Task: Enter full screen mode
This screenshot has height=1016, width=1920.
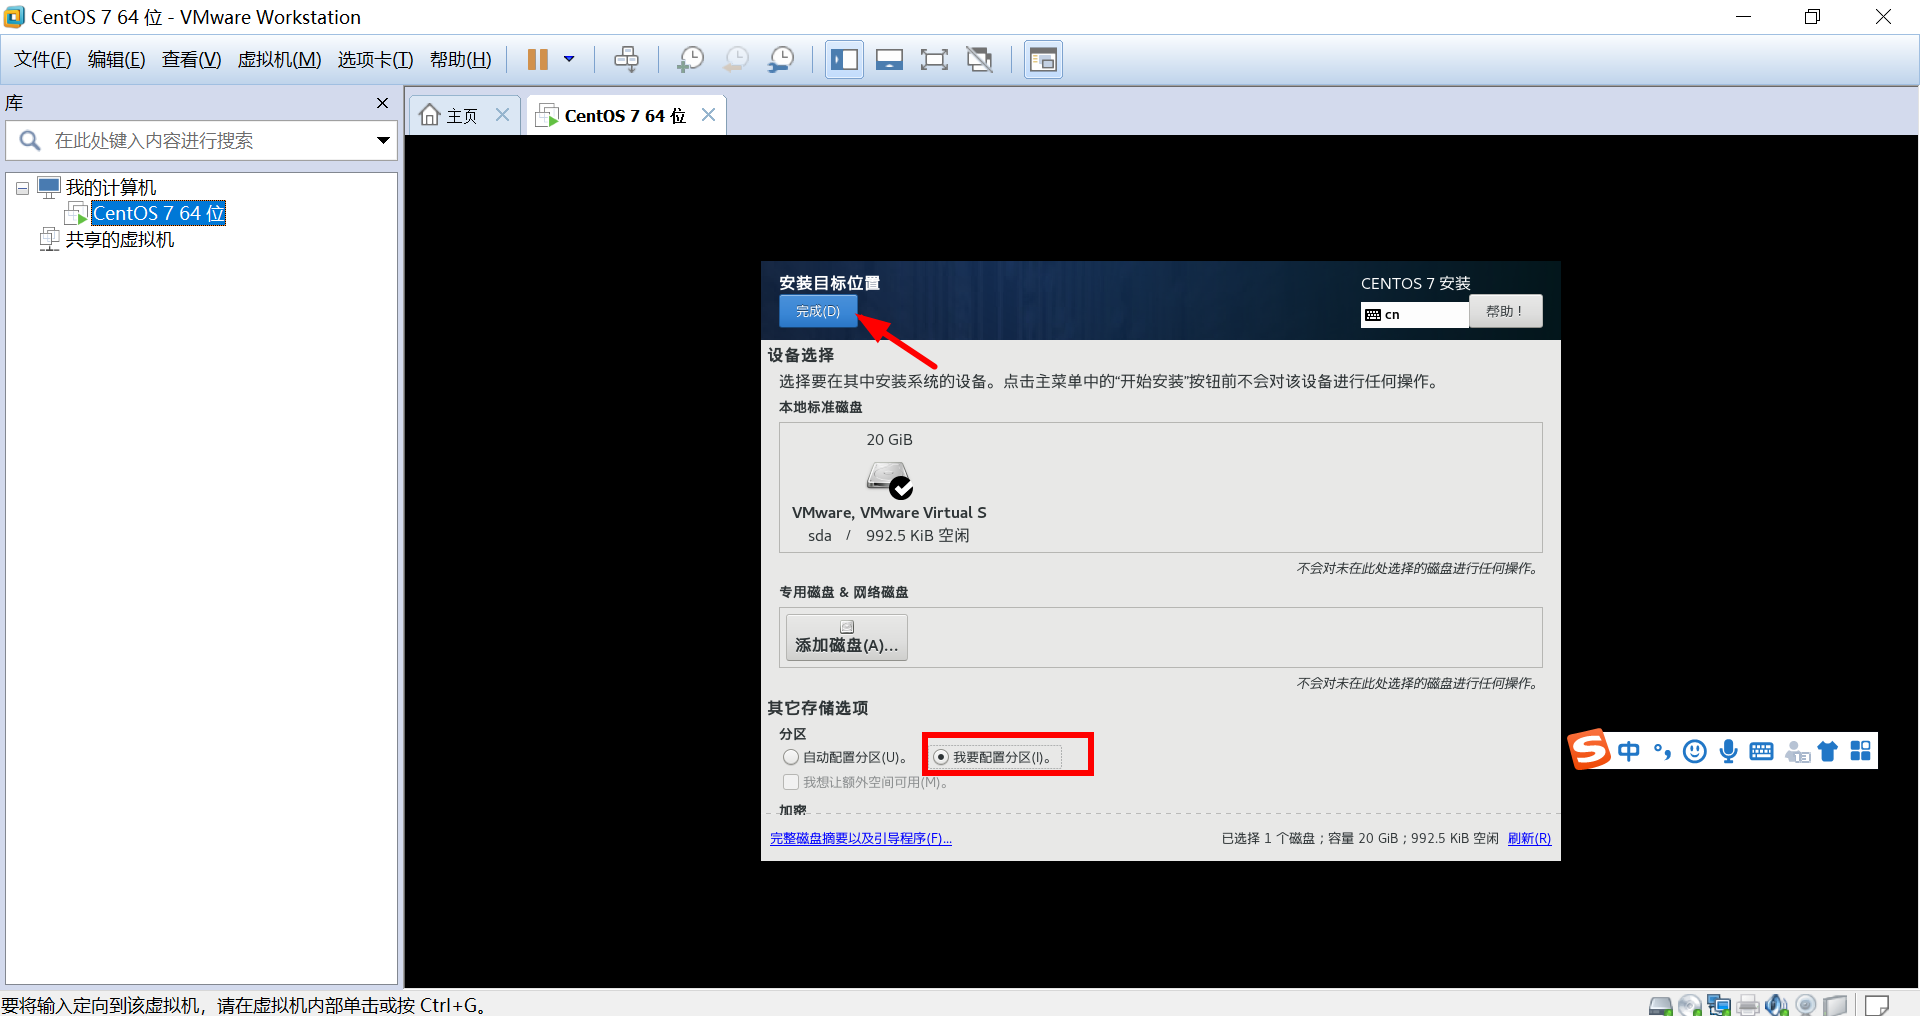Action: pyautogui.click(x=934, y=60)
